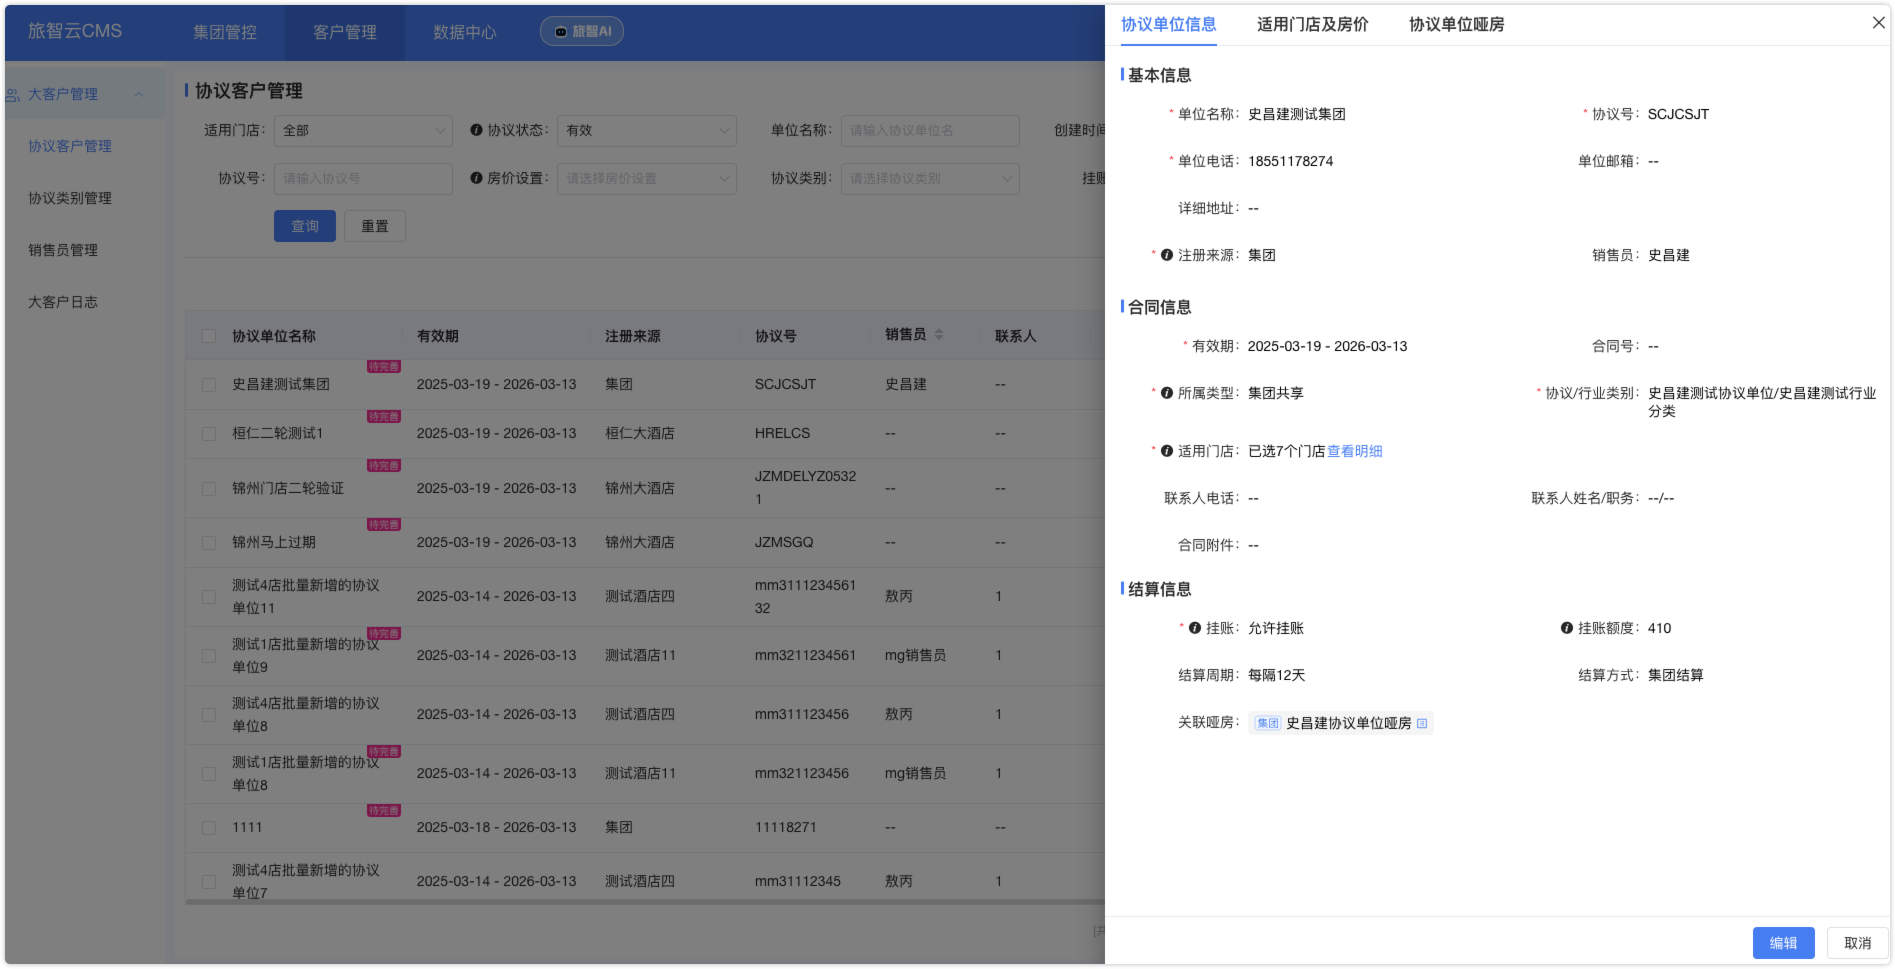The height and width of the screenshot is (969, 1895).
Task: Click the 联系人 column header
Action: (1015, 336)
